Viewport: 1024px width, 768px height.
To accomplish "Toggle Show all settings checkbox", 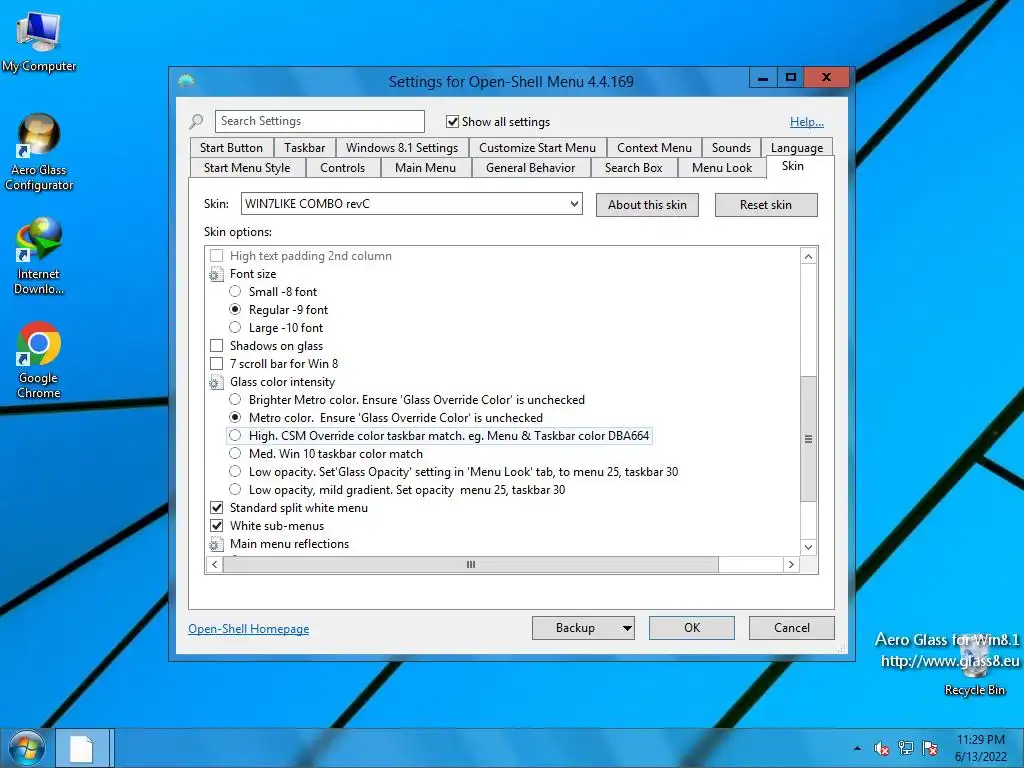I will click(452, 121).
